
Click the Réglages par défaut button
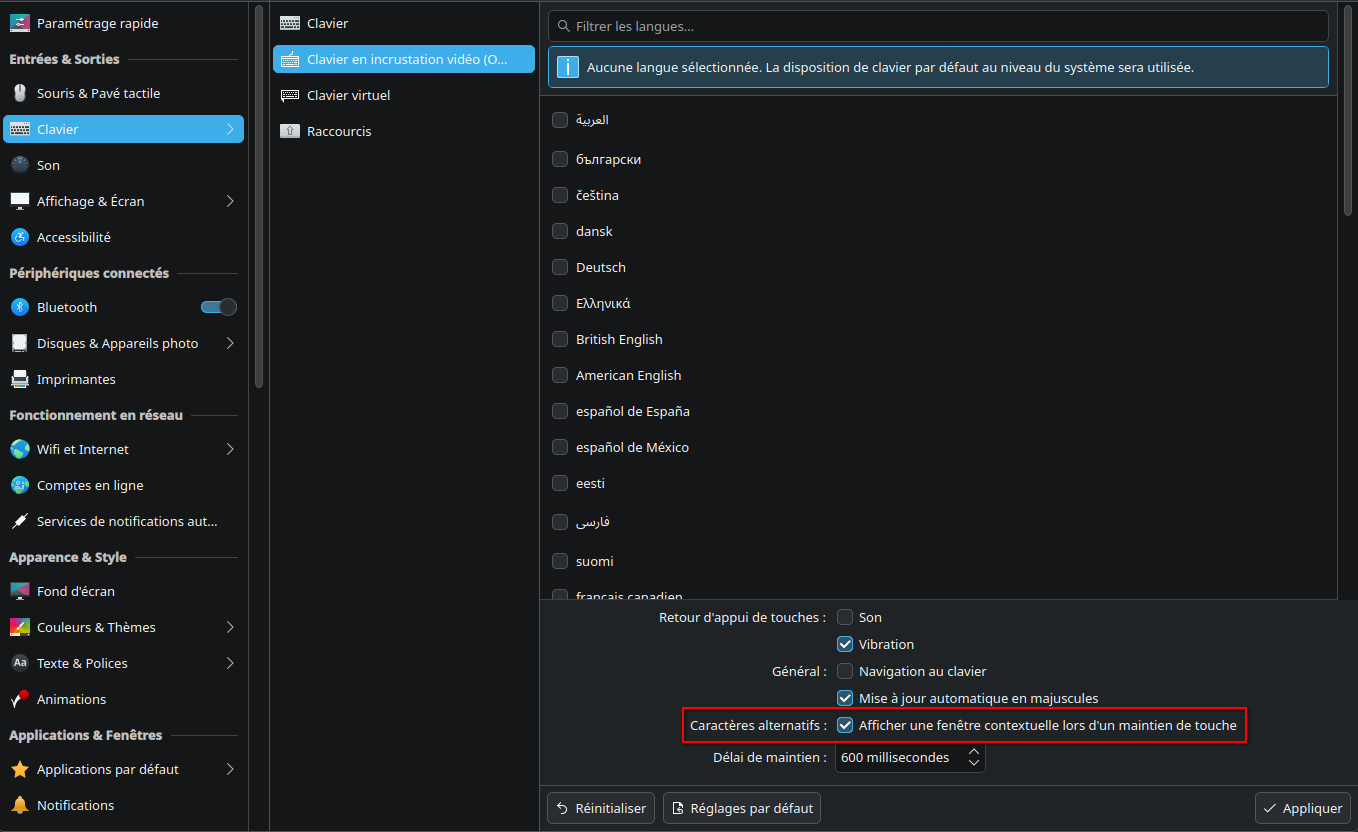[742, 808]
